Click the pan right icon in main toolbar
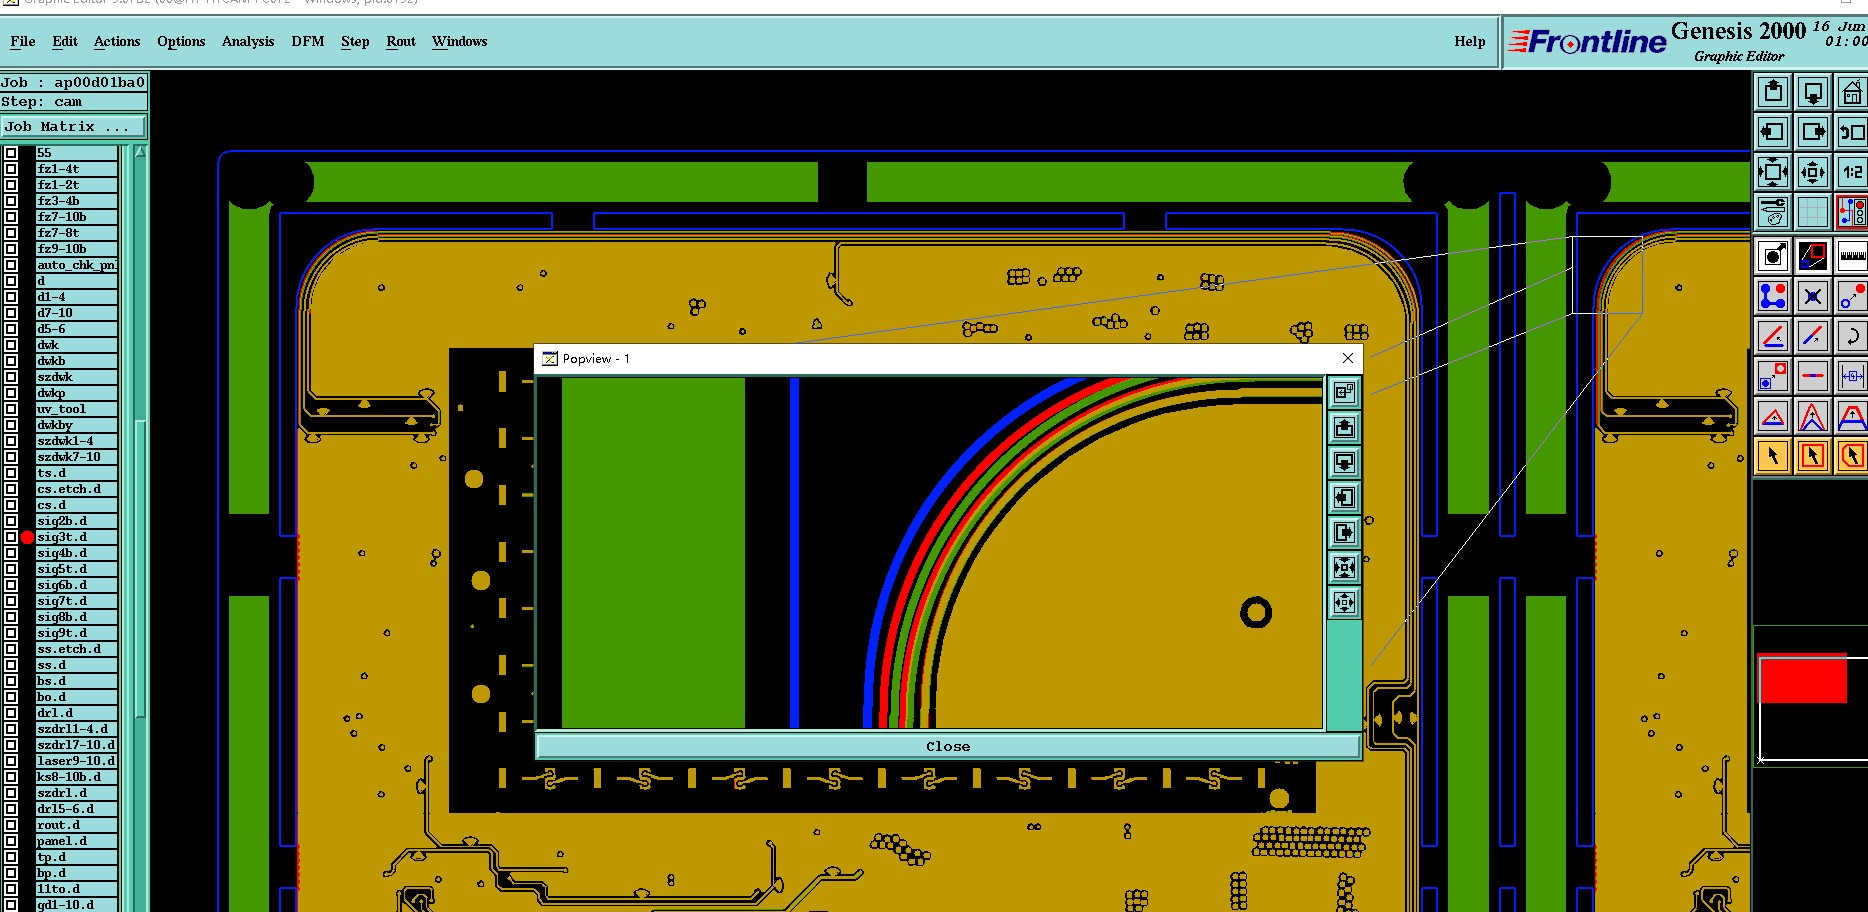Screen dimensions: 1868x912 click(x=1813, y=132)
